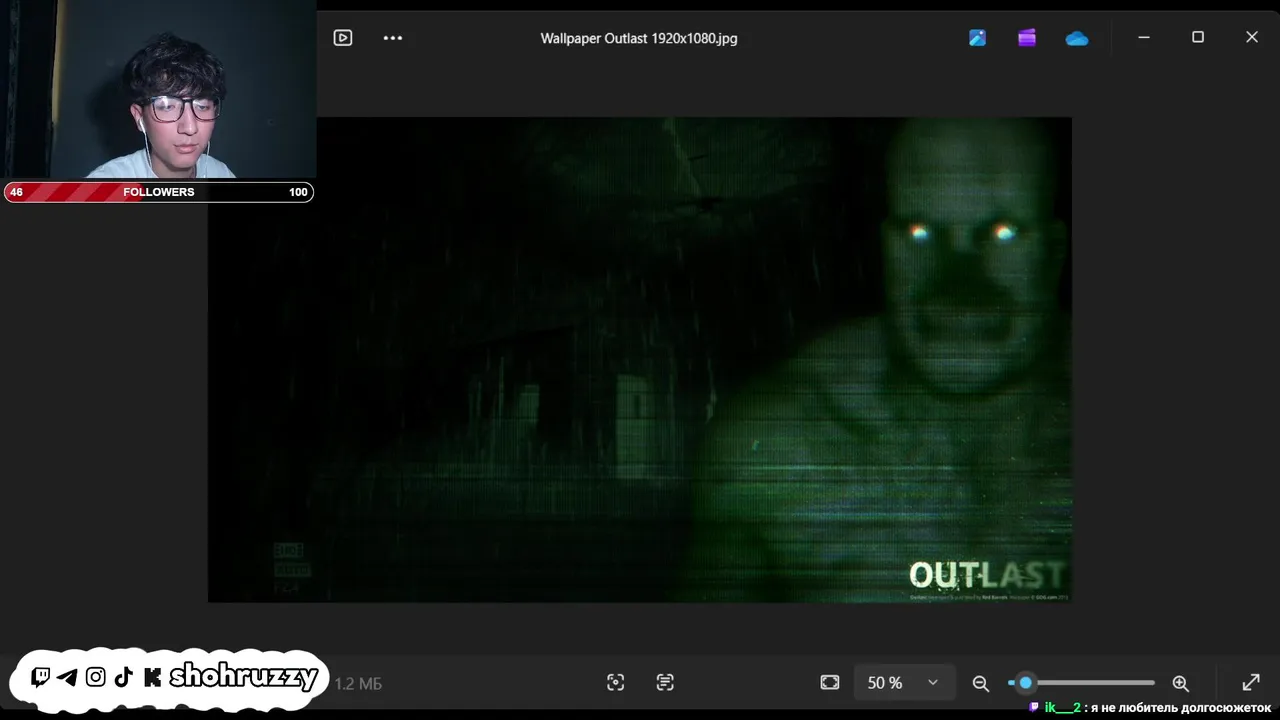Click the Kick icon in the shohruzzy overlay
Screen dimensions: 1280x720
pos(152,677)
